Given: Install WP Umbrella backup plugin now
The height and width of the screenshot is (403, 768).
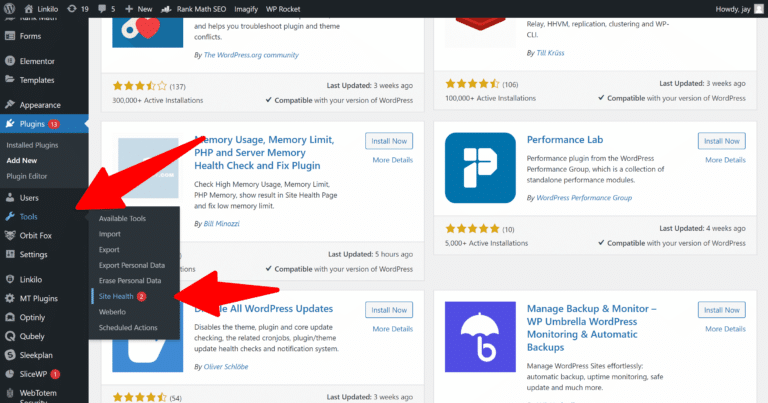Looking at the screenshot, I should coord(721,310).
